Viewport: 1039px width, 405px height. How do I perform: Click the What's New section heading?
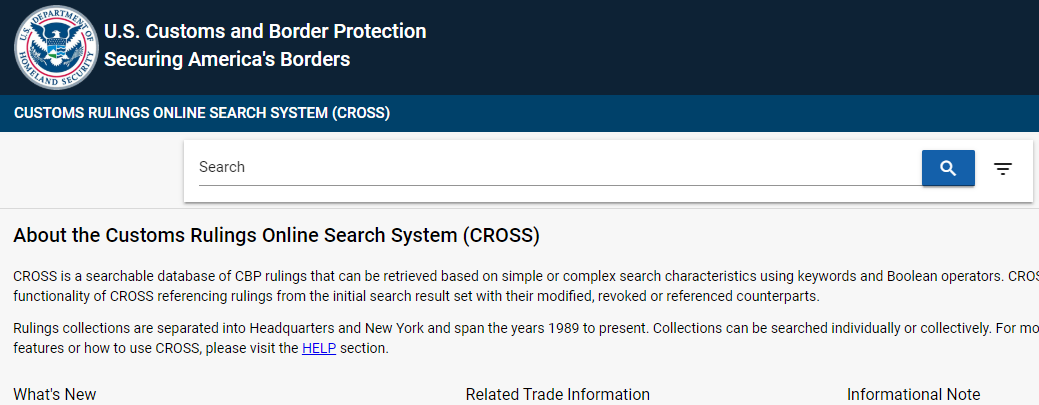coord(55,395)
